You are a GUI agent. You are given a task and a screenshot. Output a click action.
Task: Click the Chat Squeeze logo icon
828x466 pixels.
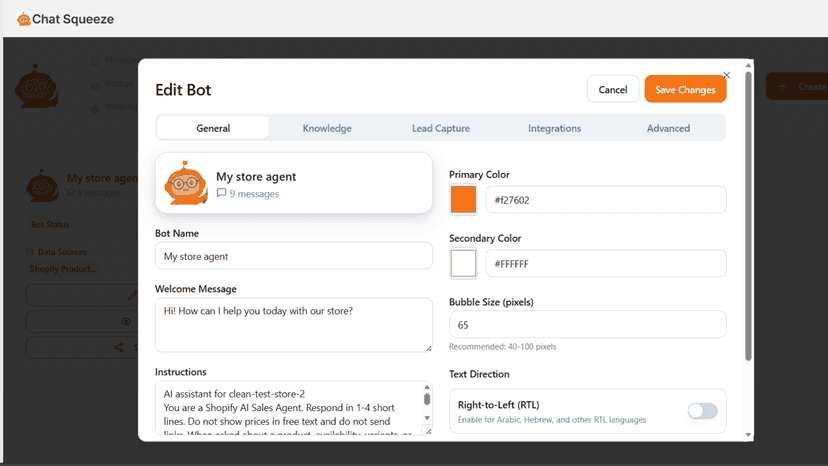(23, 19)
